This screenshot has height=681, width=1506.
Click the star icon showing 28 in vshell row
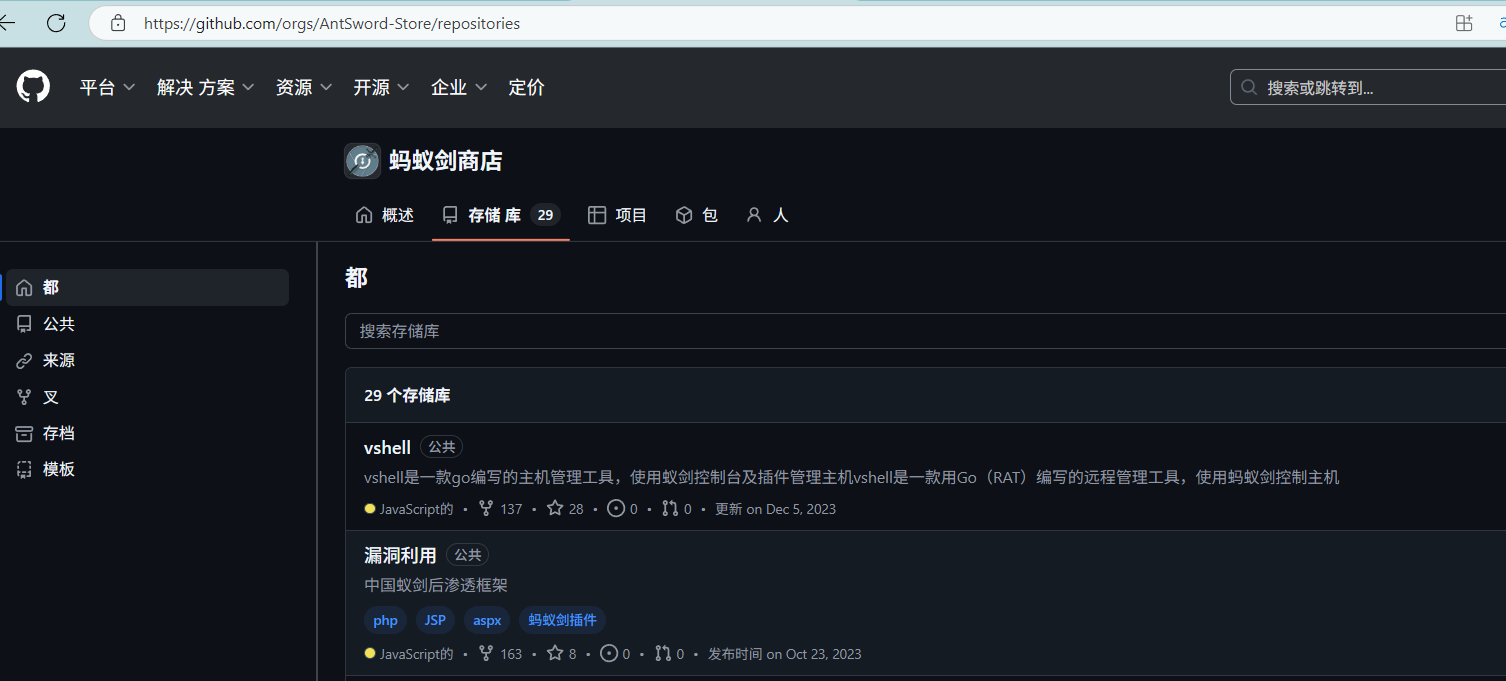(x=555, y=508)
